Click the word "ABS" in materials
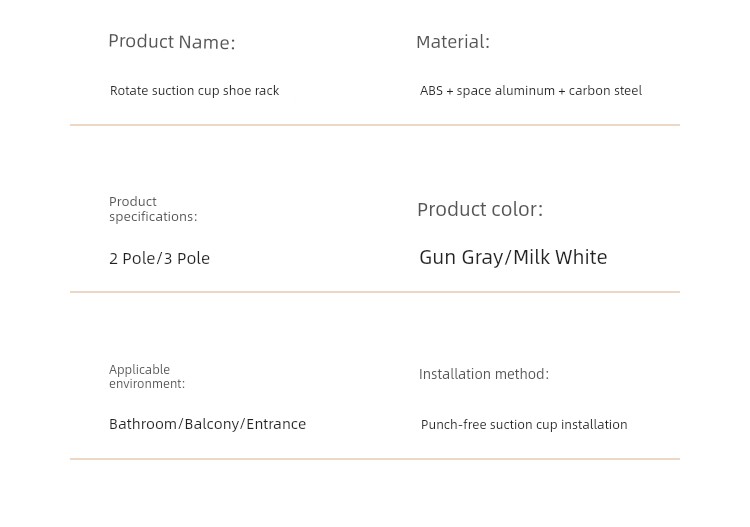 tap(431, 91)
